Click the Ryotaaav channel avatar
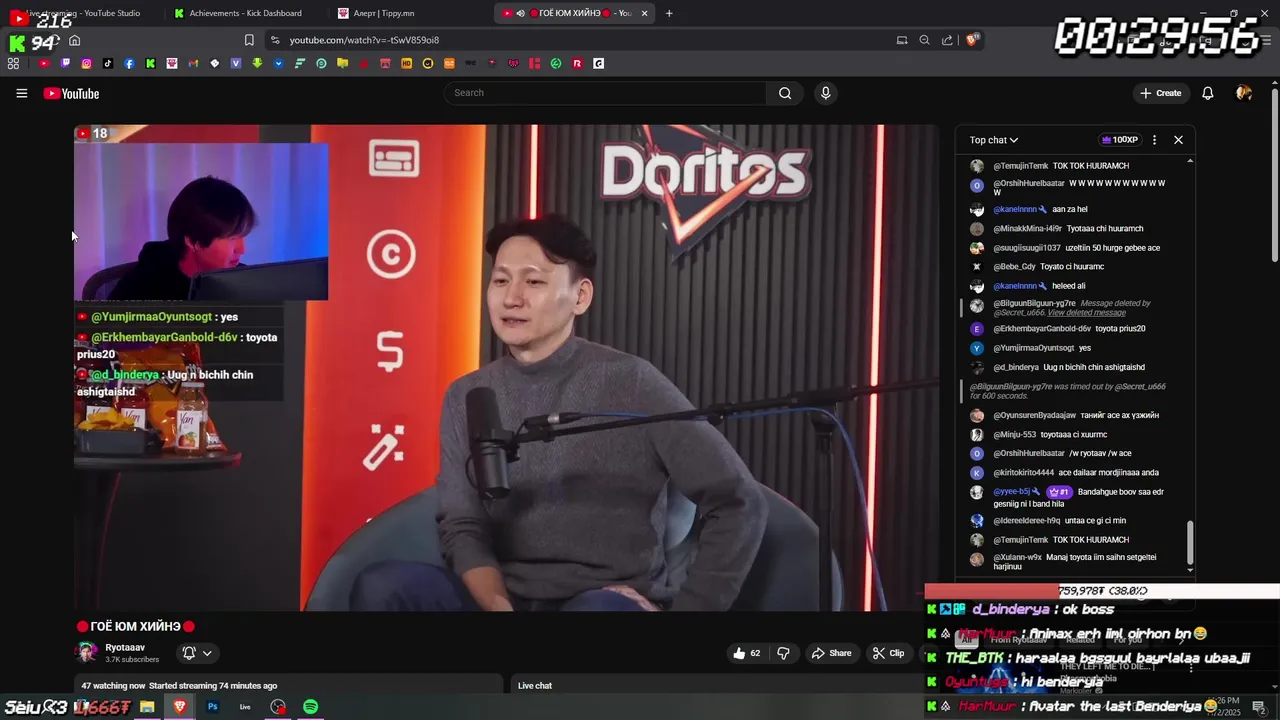The width and height of the screenshot is (1280, 720). click(x=87, y=653)
